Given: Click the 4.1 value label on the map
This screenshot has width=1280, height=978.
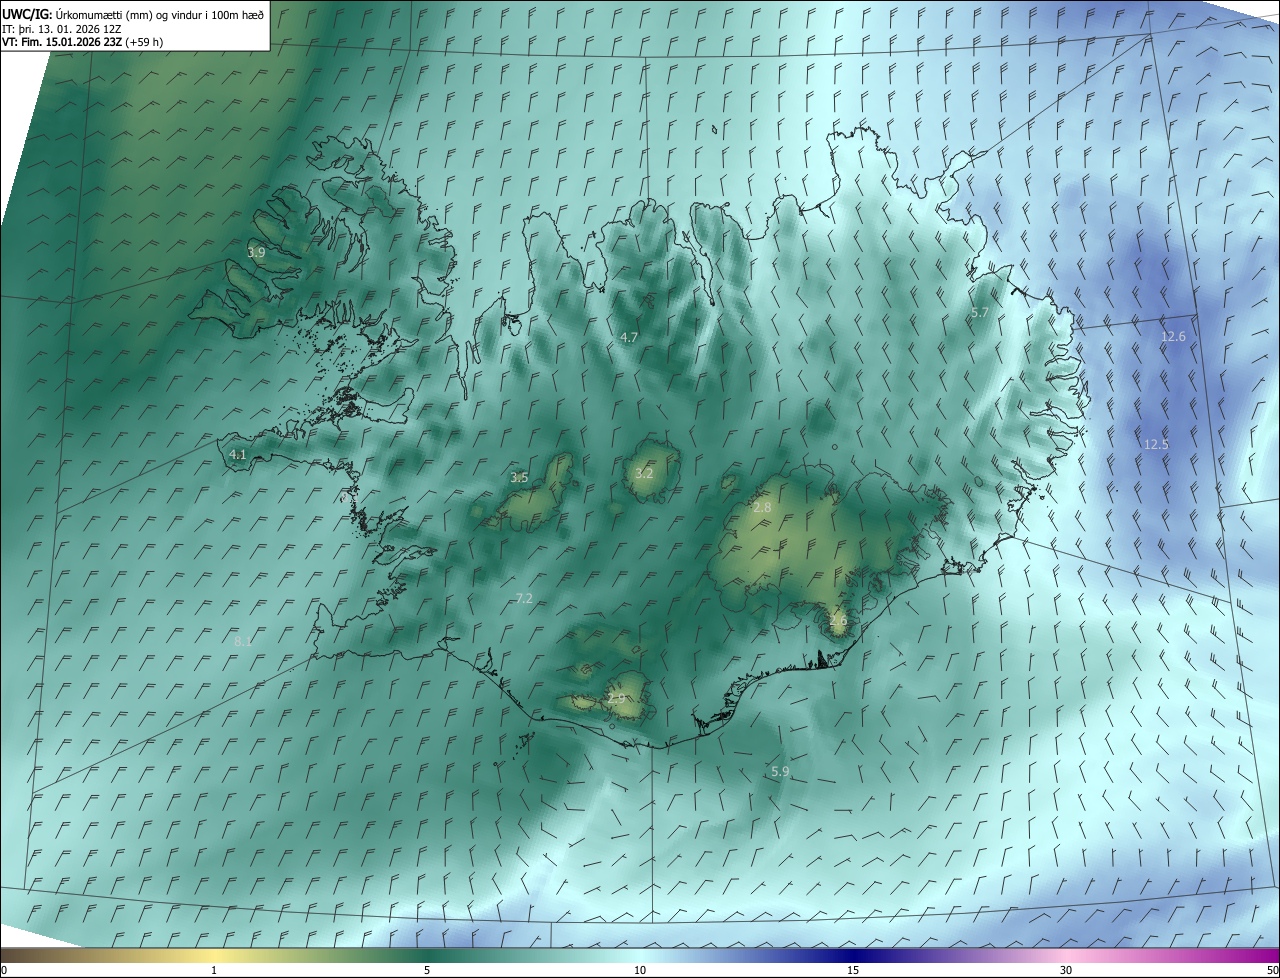Looking at the screenshot, I should click(238, 454).
